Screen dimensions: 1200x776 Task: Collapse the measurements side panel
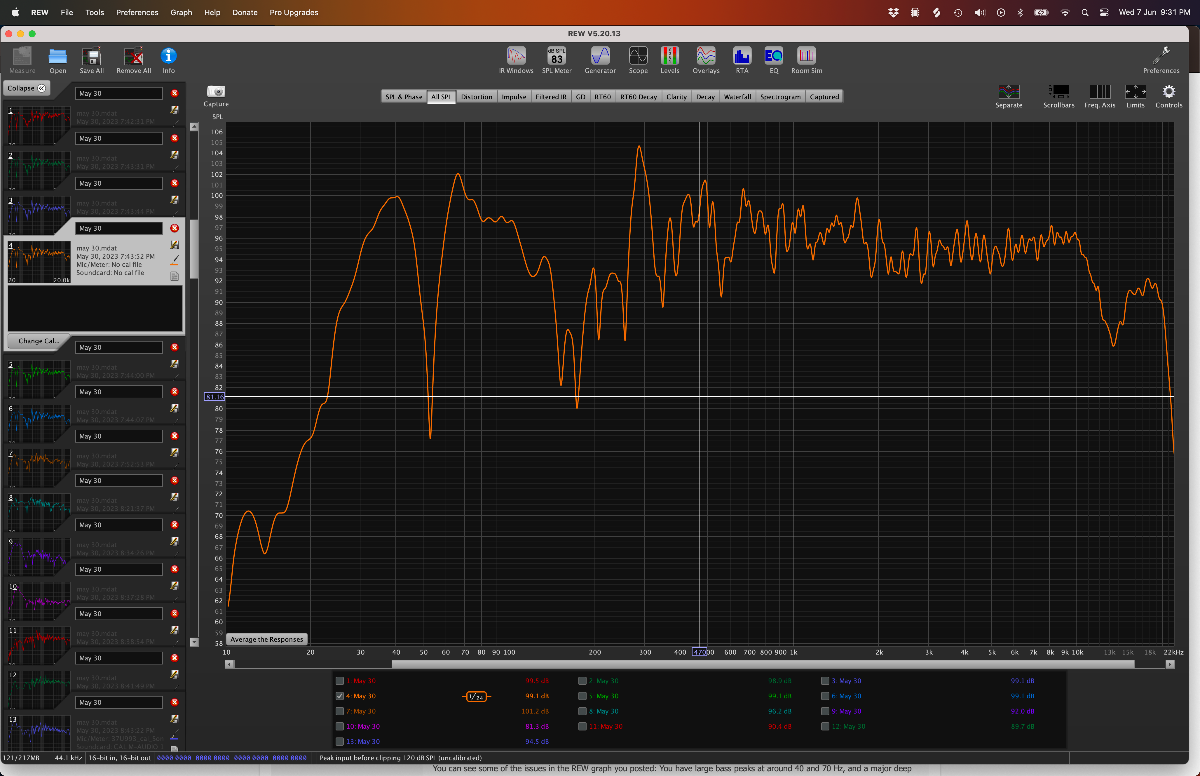[x=27, y=88]
